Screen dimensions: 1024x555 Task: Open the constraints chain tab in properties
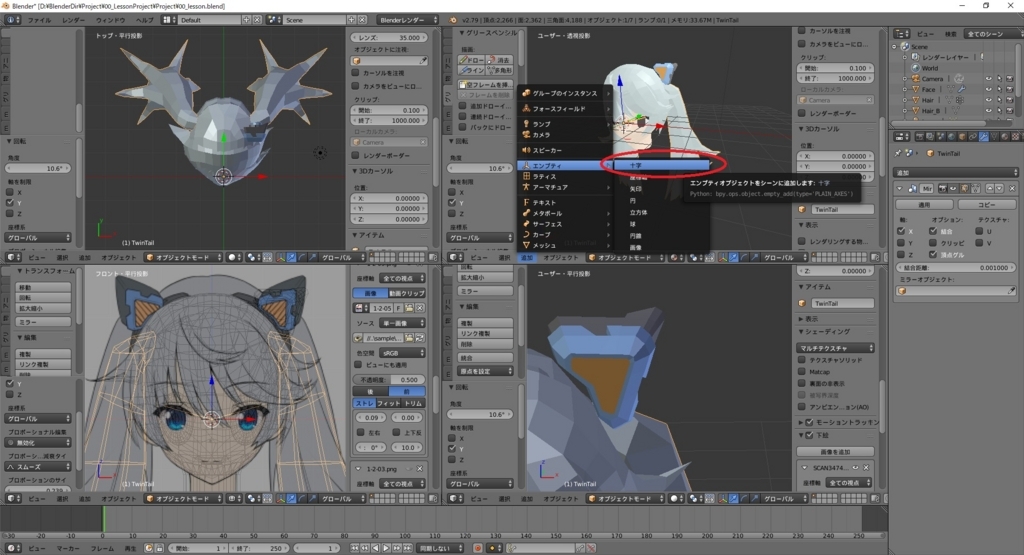(x=972, y=137)
